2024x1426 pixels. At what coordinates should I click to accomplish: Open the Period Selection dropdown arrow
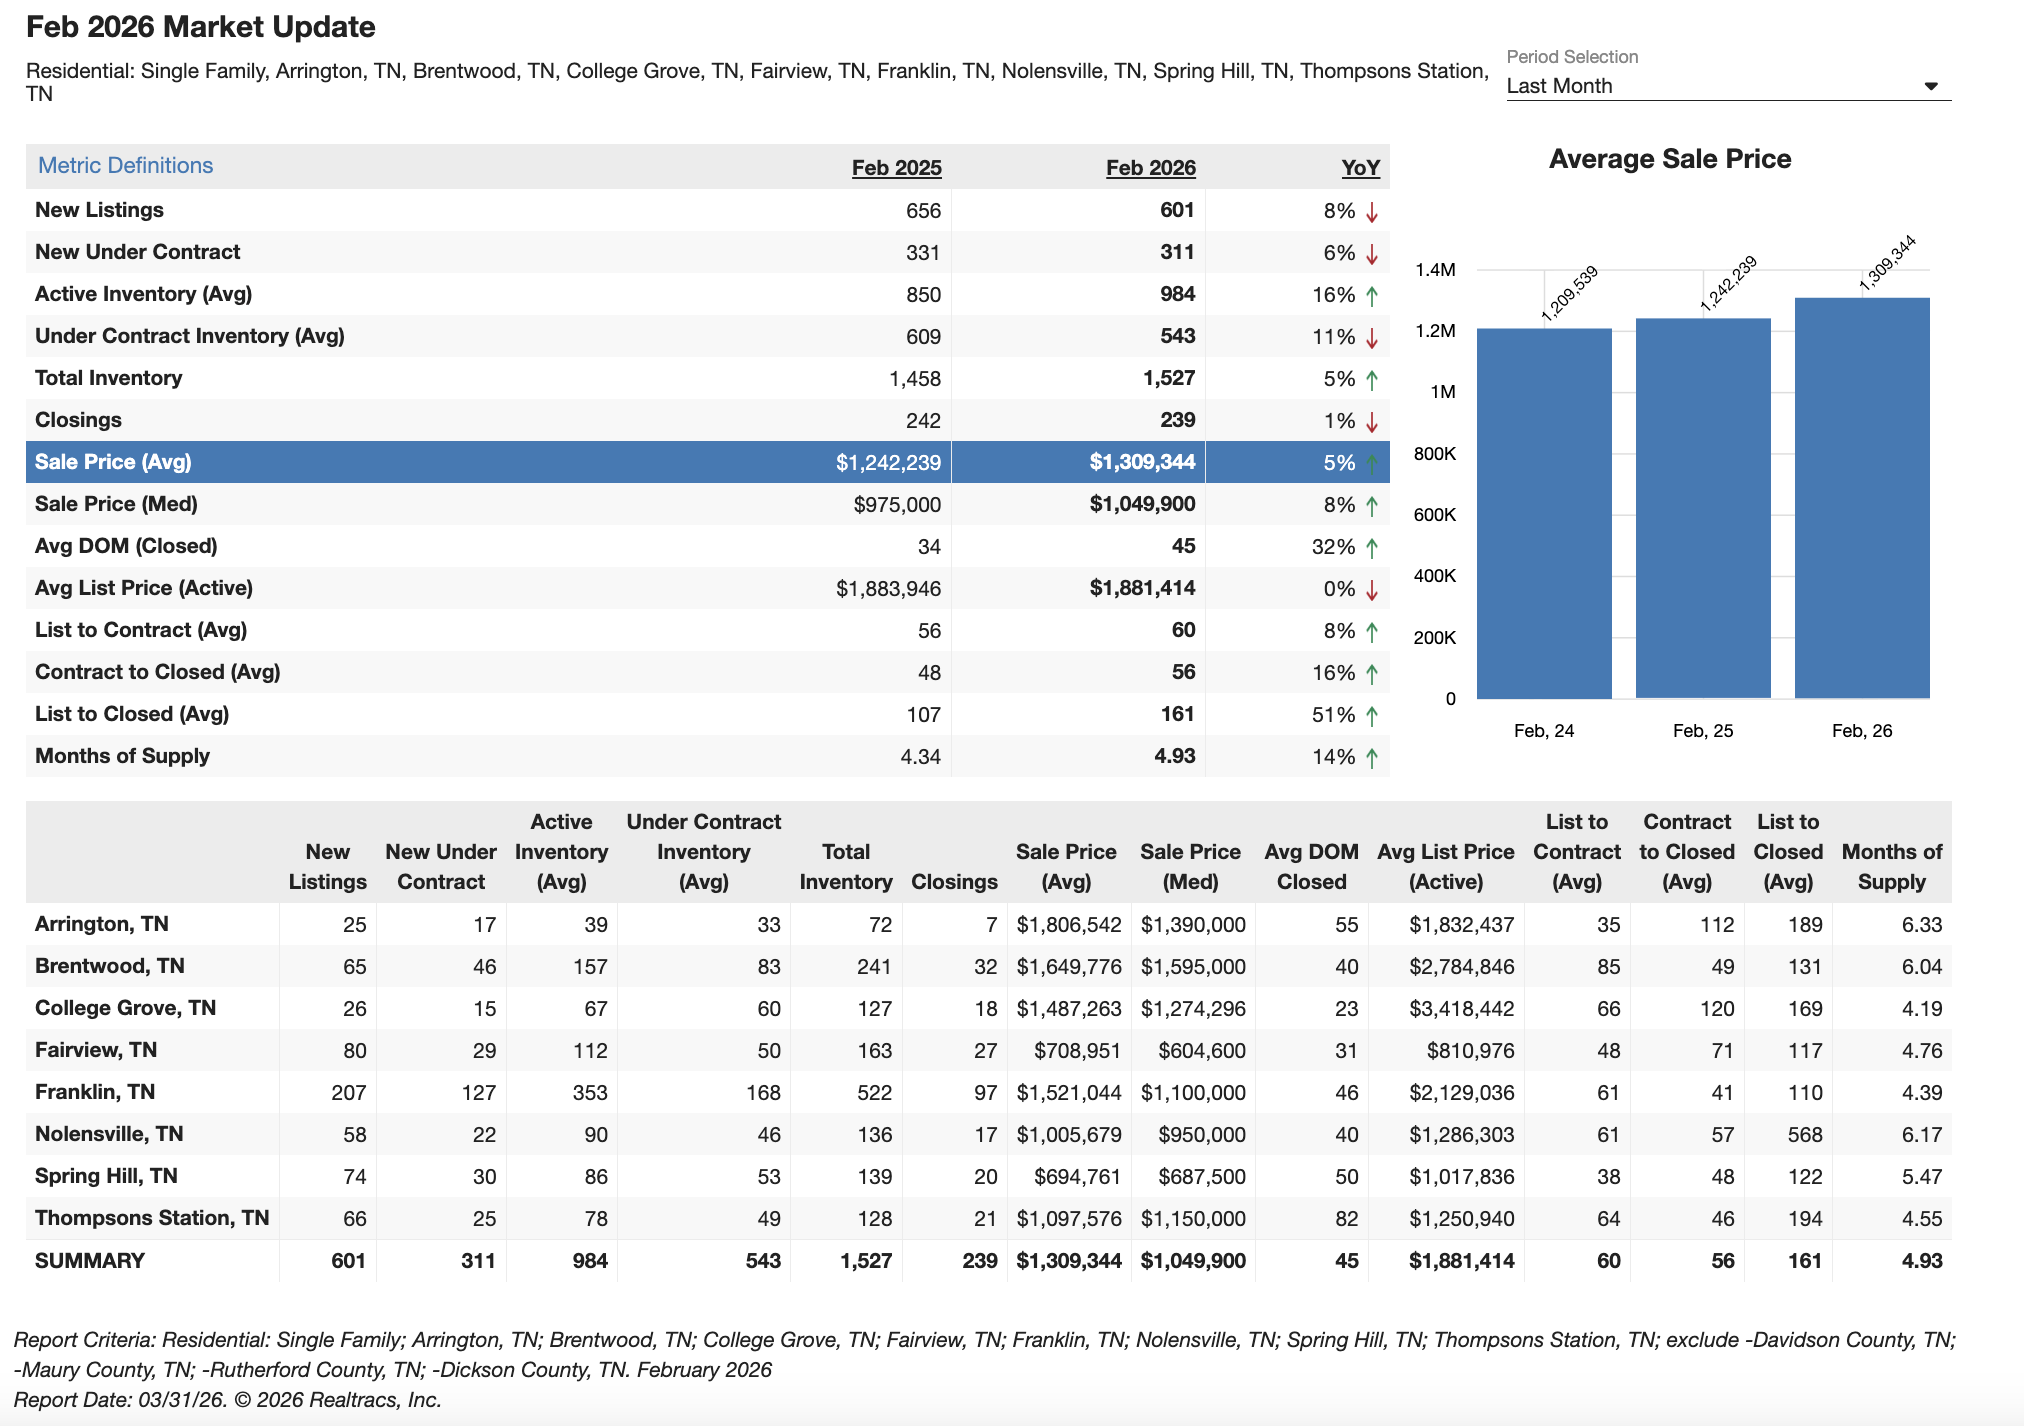coord(1931,86)
